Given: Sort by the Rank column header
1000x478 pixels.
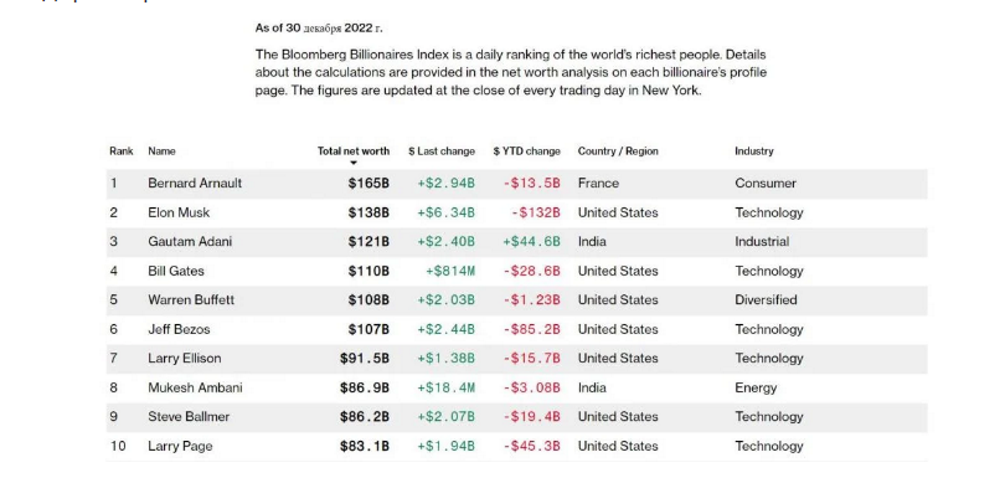Looking at the screenshot, I should point(121,151).
